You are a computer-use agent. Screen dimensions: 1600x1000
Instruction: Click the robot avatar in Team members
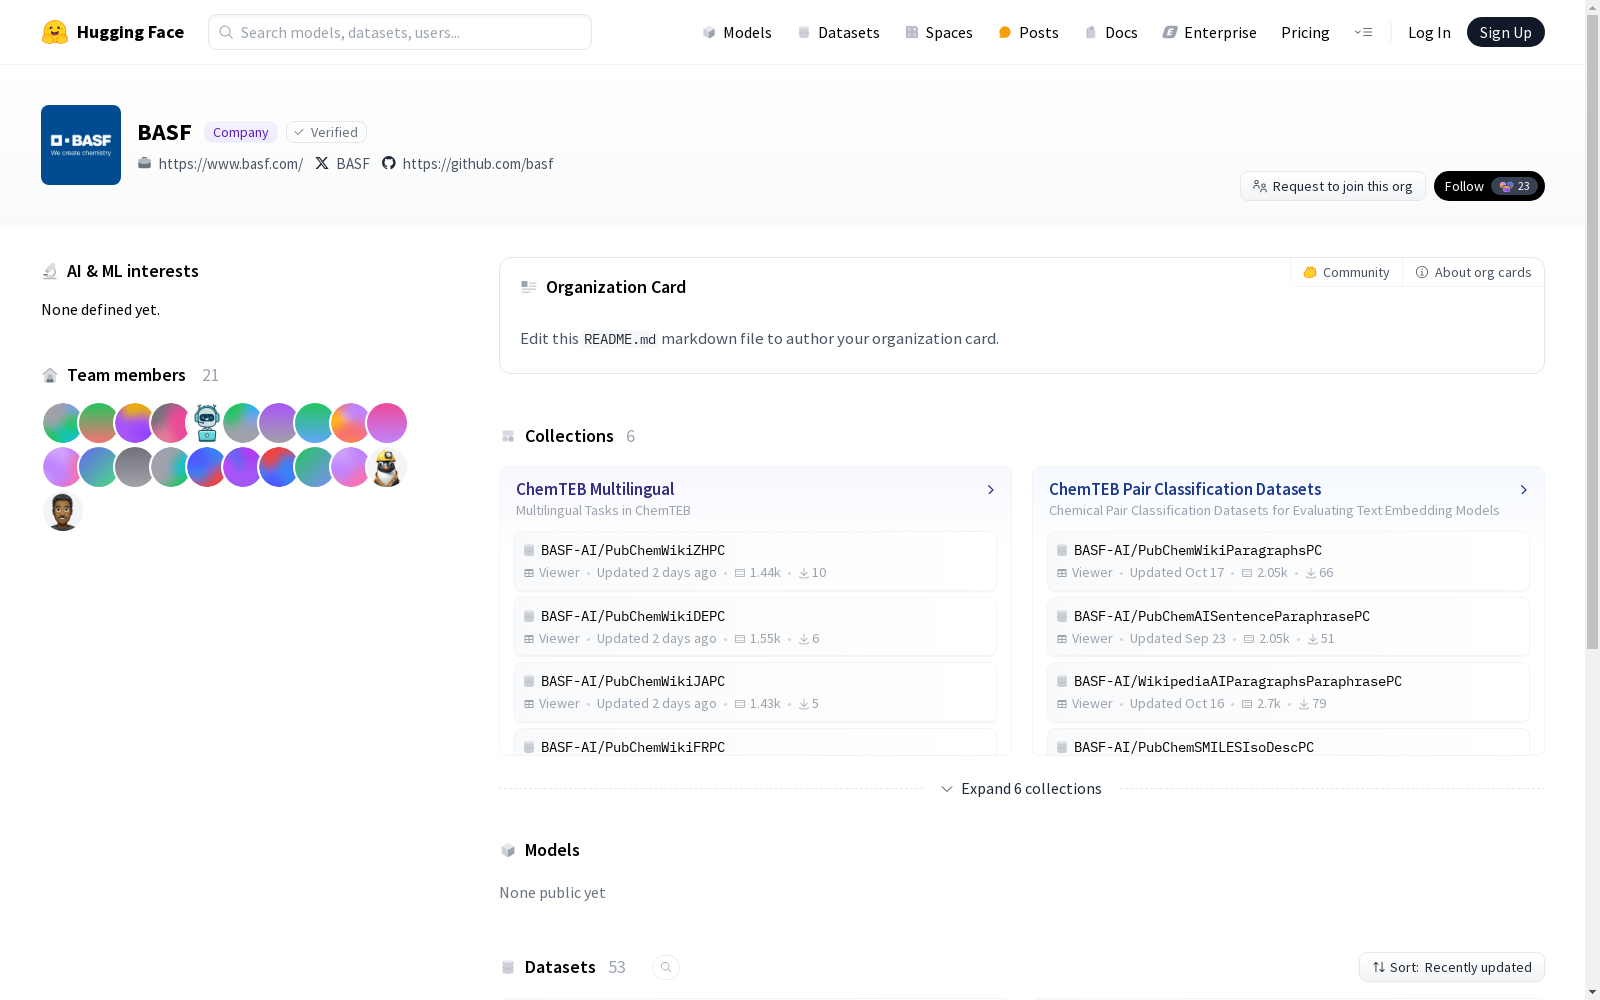coord(207,423)
